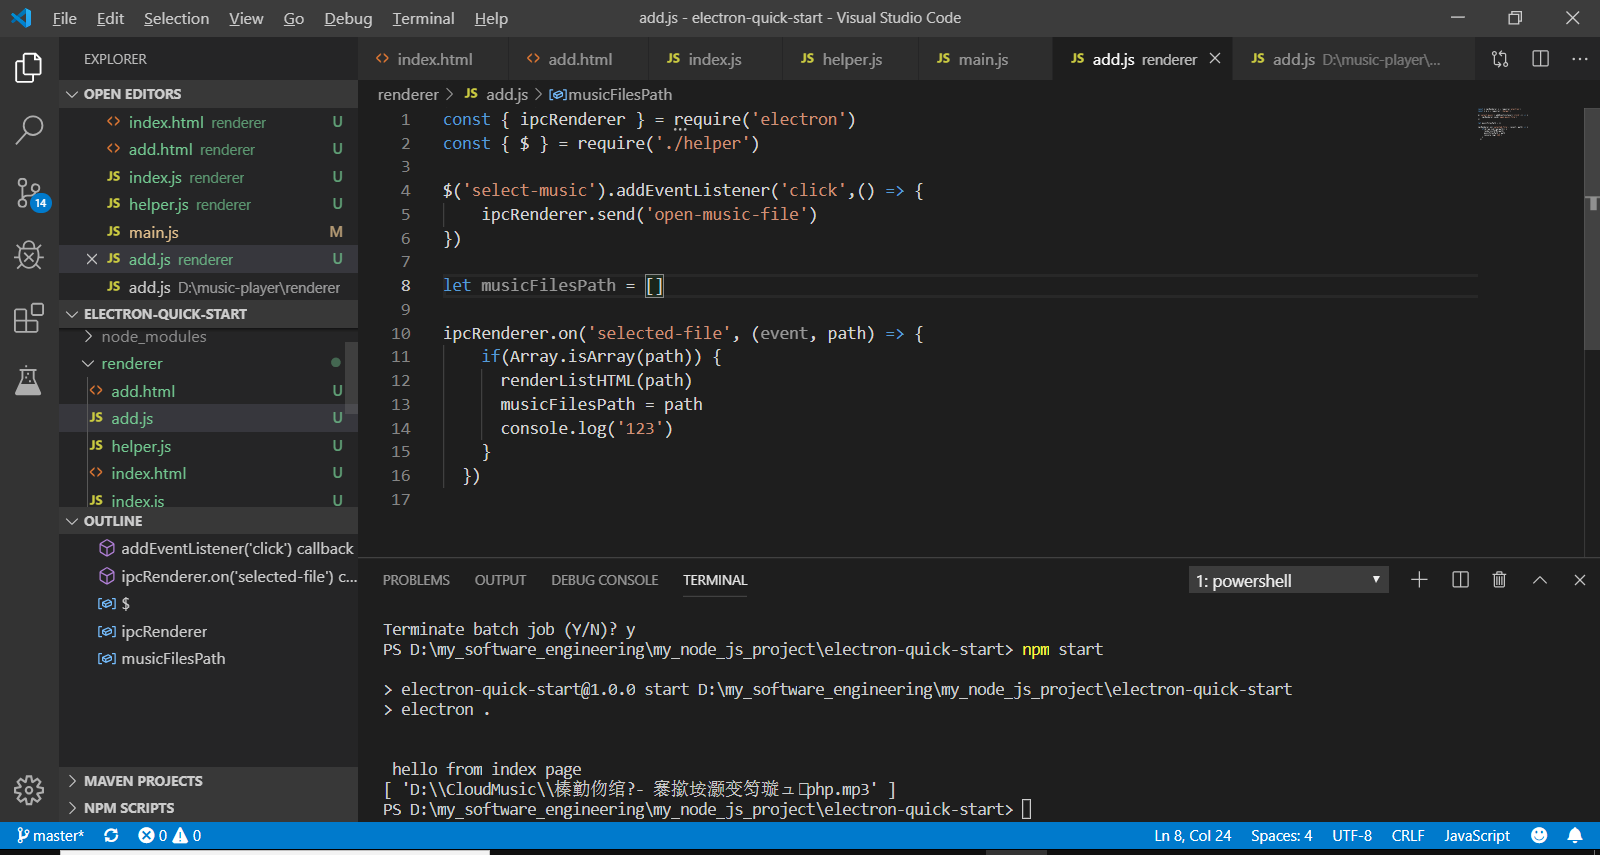Screen dimensions: 1600x855
Task: Close add.js renderer in Open Editors list
Action: click(92, 259)
